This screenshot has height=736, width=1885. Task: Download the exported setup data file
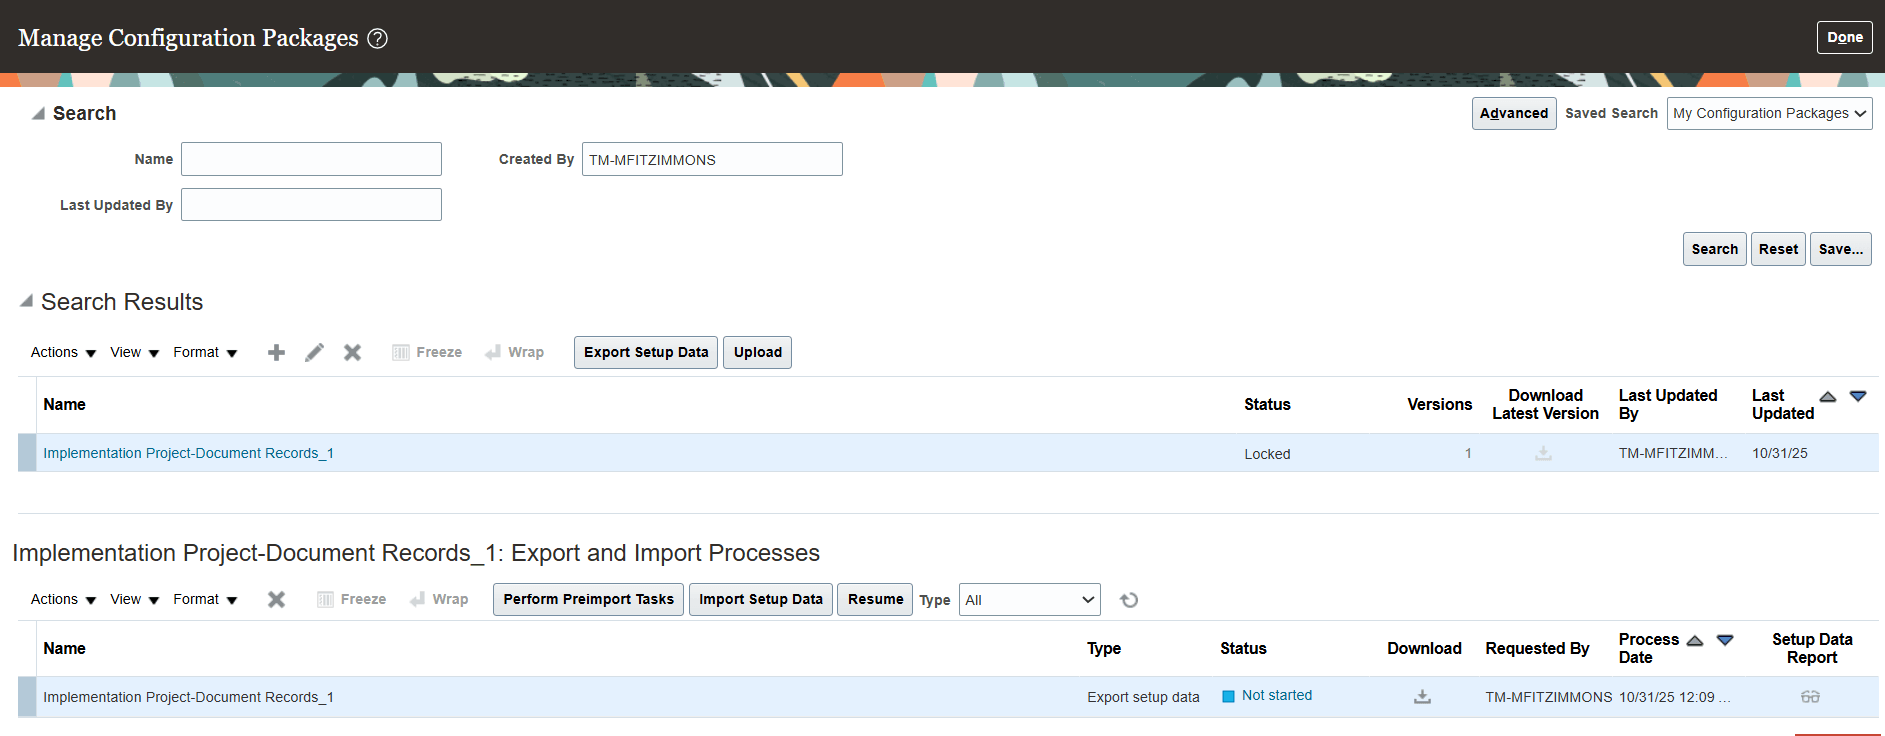click(x=1422, y=696)
